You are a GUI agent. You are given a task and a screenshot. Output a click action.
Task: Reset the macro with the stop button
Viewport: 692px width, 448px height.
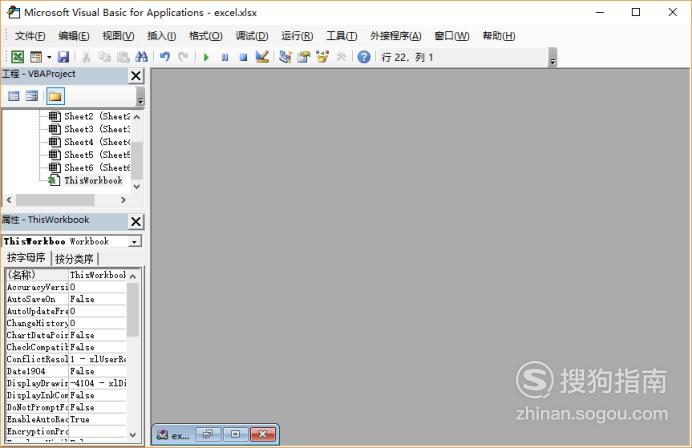pyautogui.click(x=243, y=57)
